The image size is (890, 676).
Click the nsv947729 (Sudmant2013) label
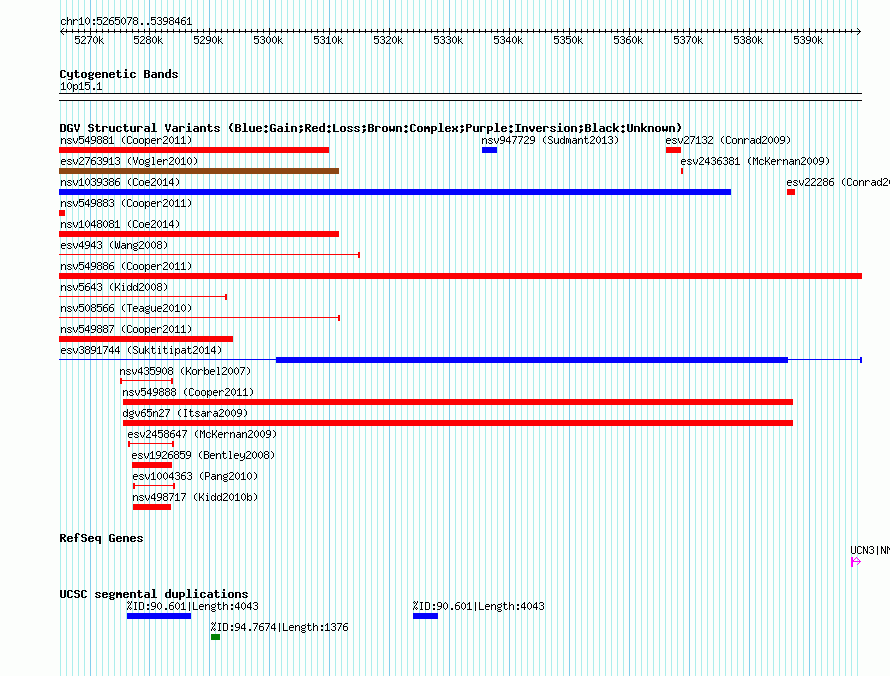coord(550,140)
